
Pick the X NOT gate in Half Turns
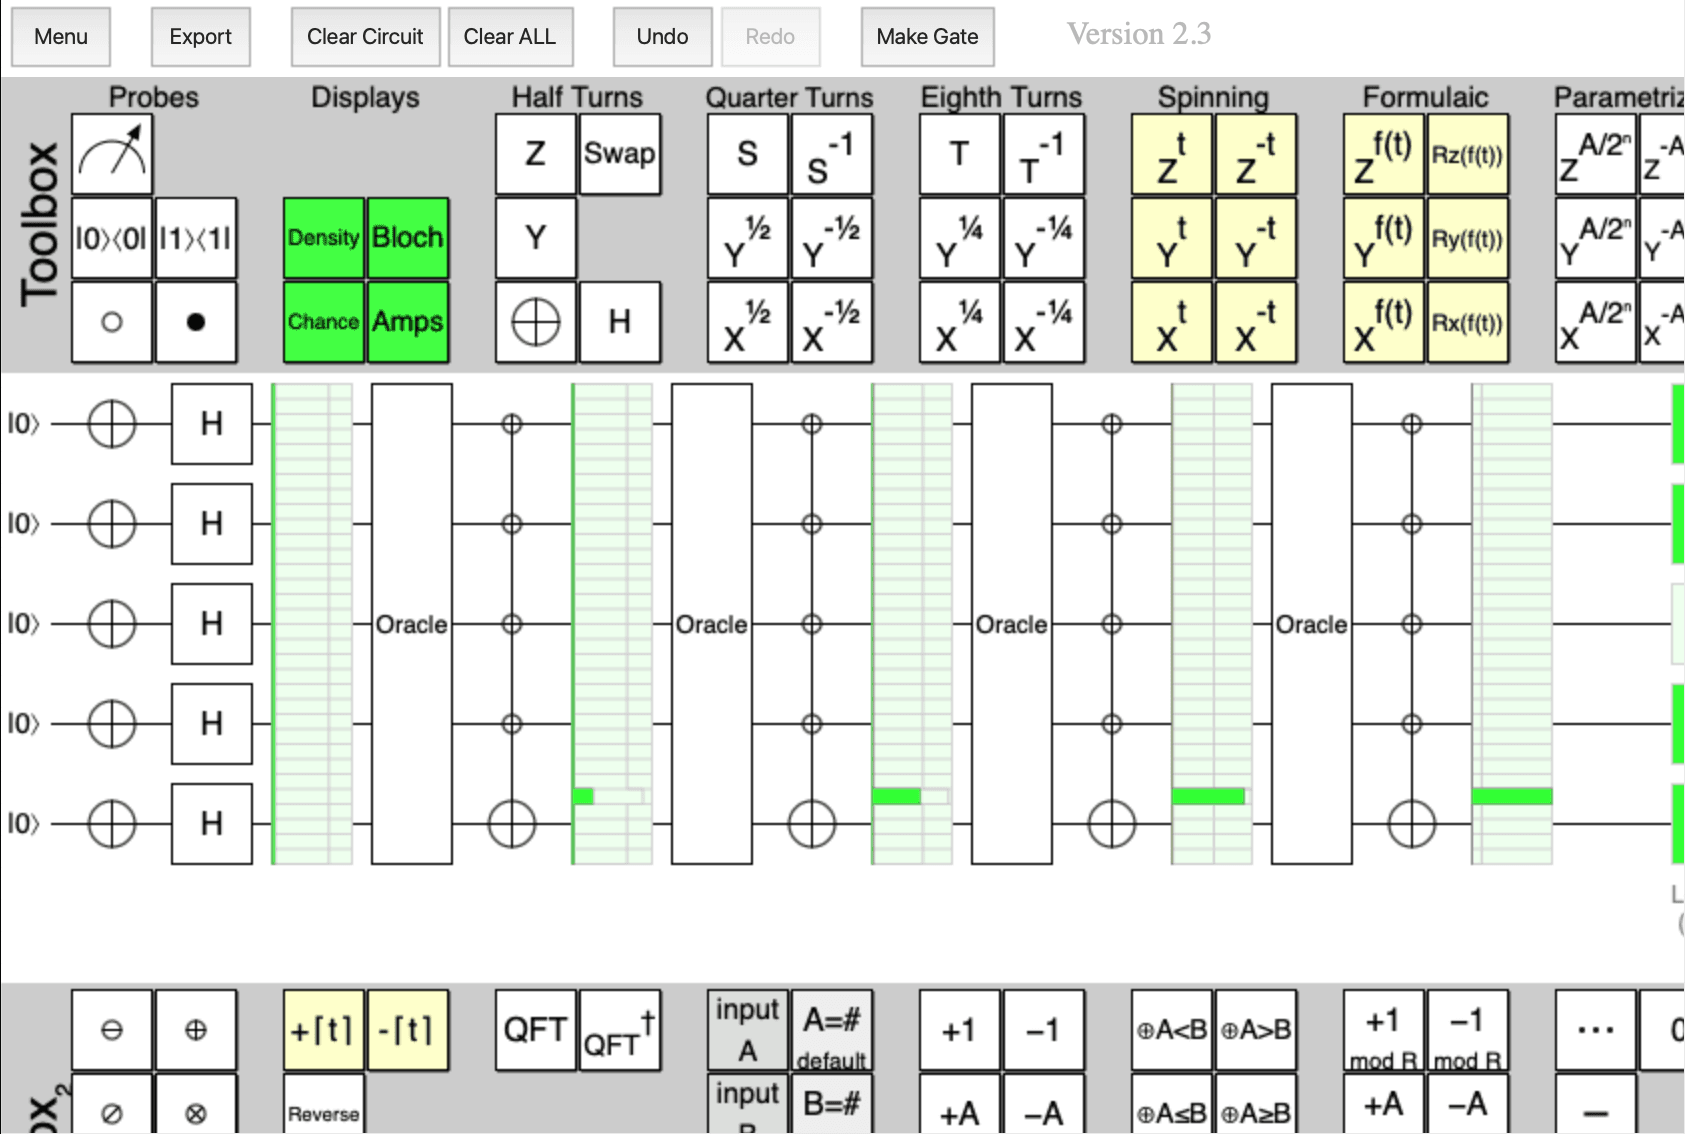pos(535,322)
